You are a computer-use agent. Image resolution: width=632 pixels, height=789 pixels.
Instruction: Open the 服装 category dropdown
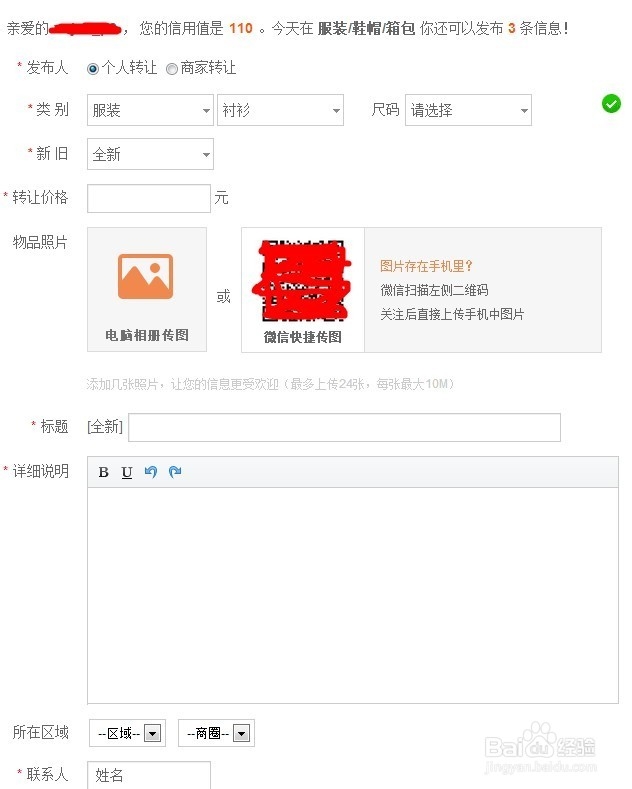point(150,110)
